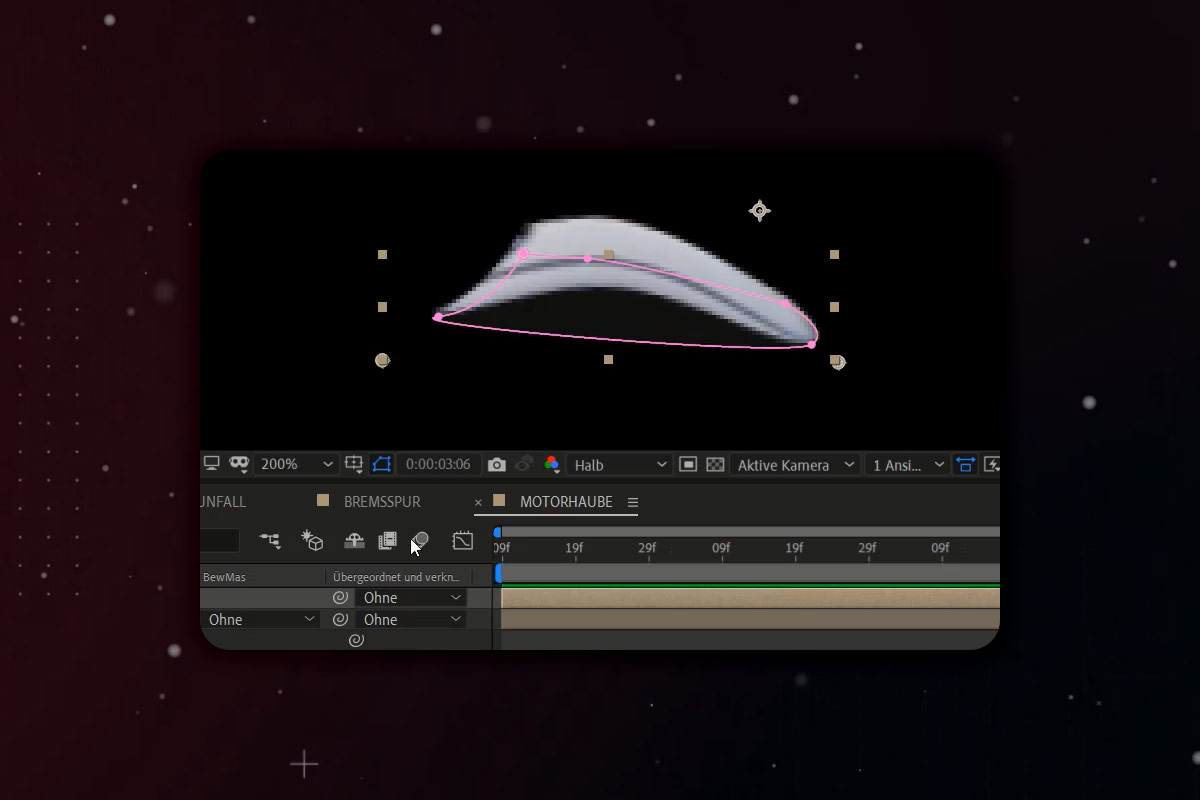
Task: Open second layer's BewMas Ohne dropdown
Action: [x=260, y=619]
